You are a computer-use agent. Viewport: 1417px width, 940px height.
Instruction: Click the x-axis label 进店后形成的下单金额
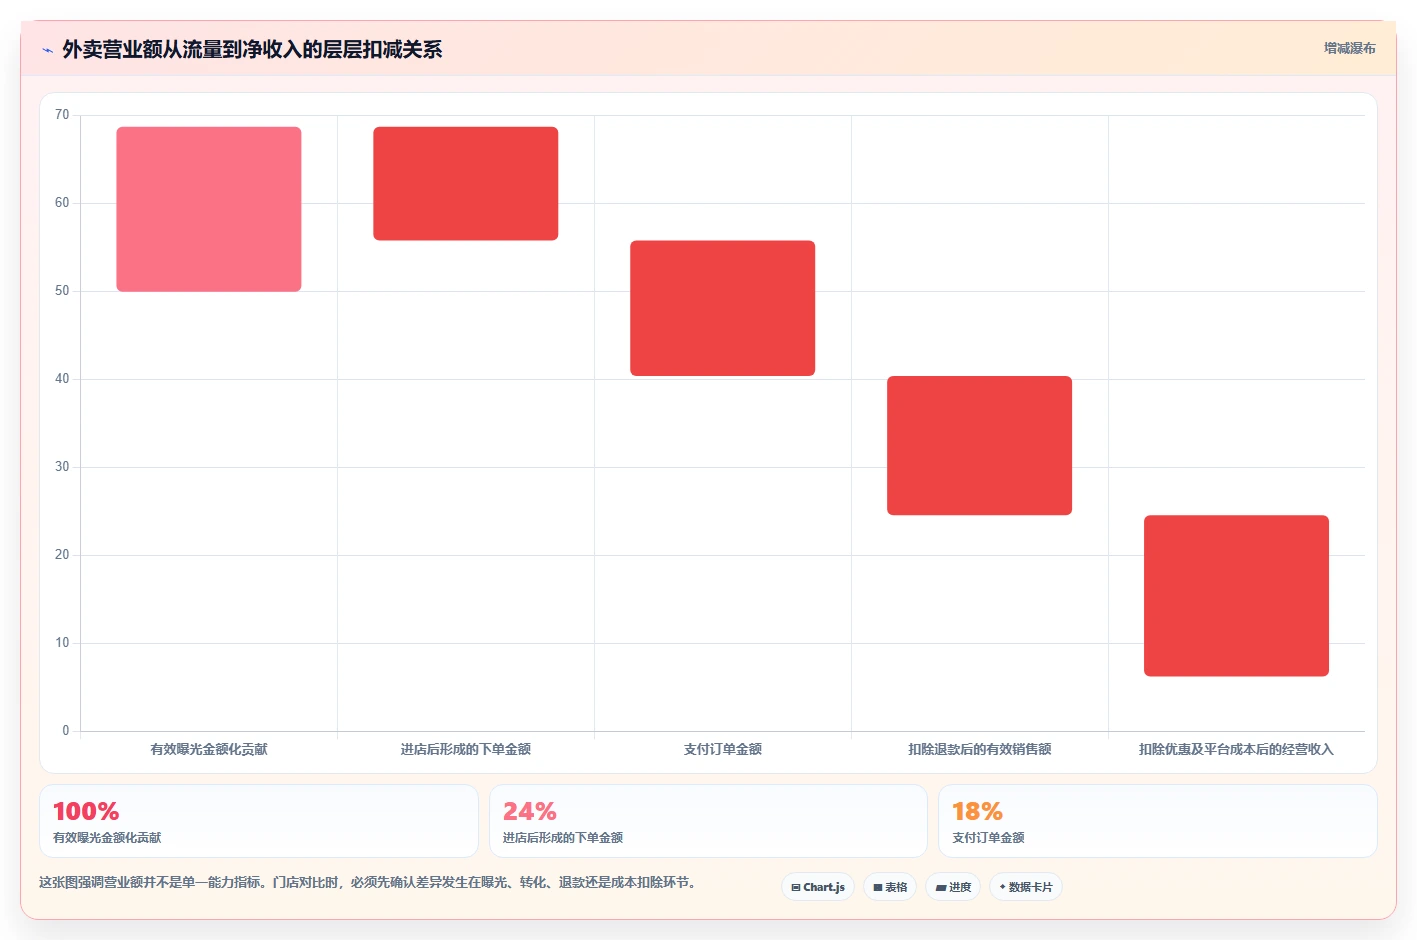tap(466, 749)
